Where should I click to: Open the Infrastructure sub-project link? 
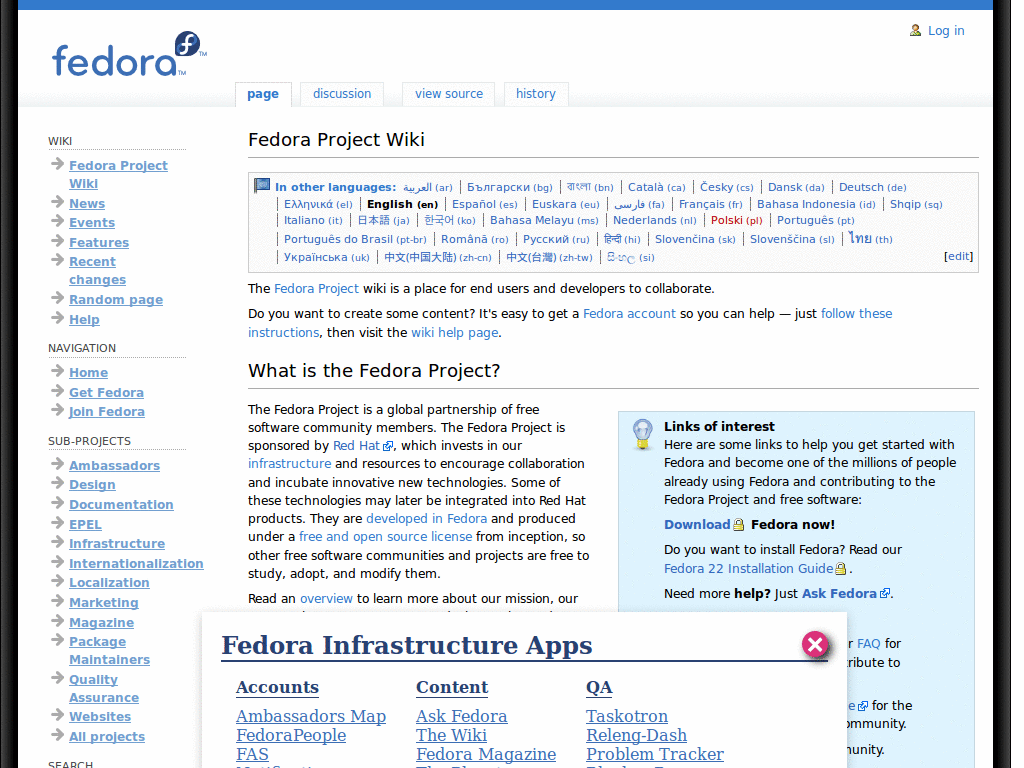click(x=117, y=543)
